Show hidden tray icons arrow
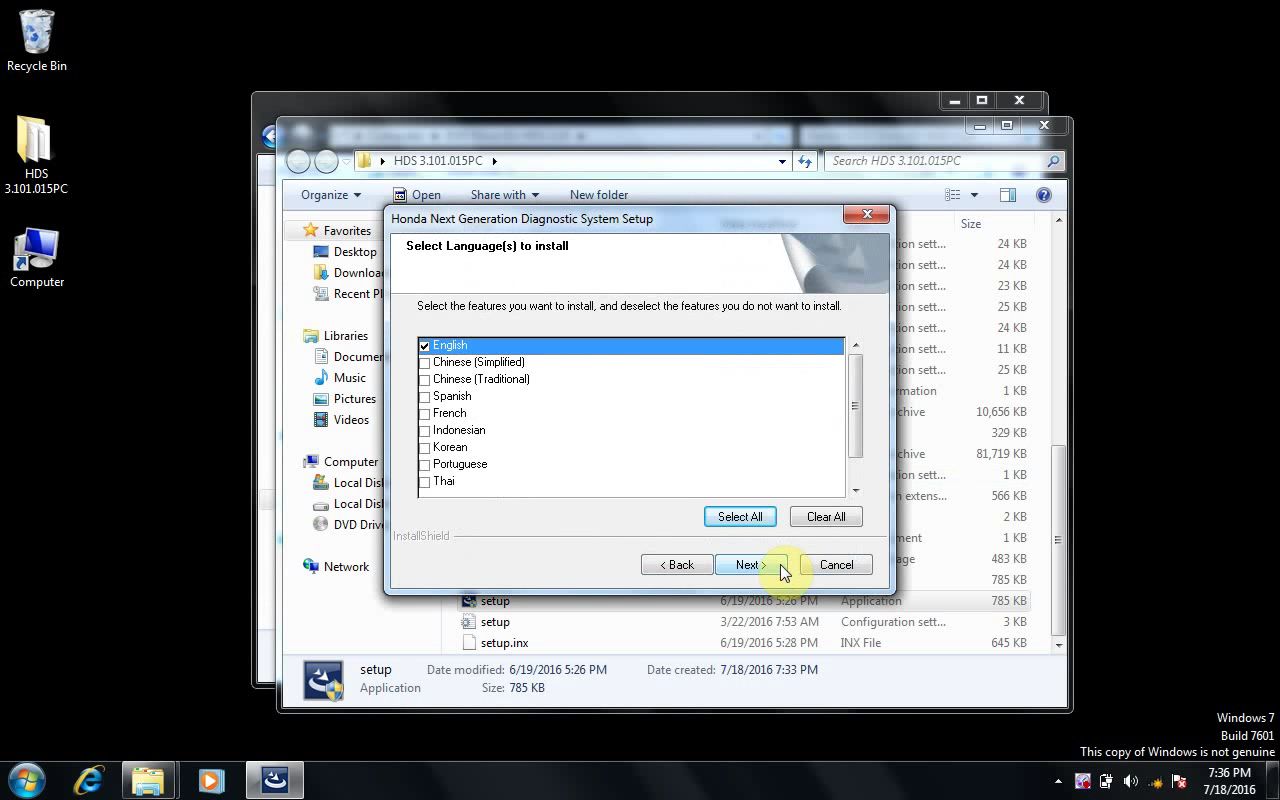The image size is (1280, 800). (1058, 781)
